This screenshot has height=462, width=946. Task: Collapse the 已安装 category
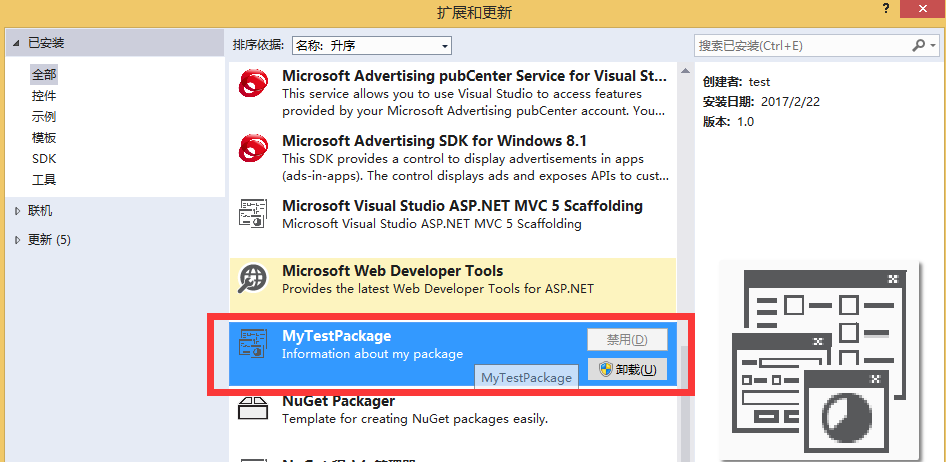17,43
